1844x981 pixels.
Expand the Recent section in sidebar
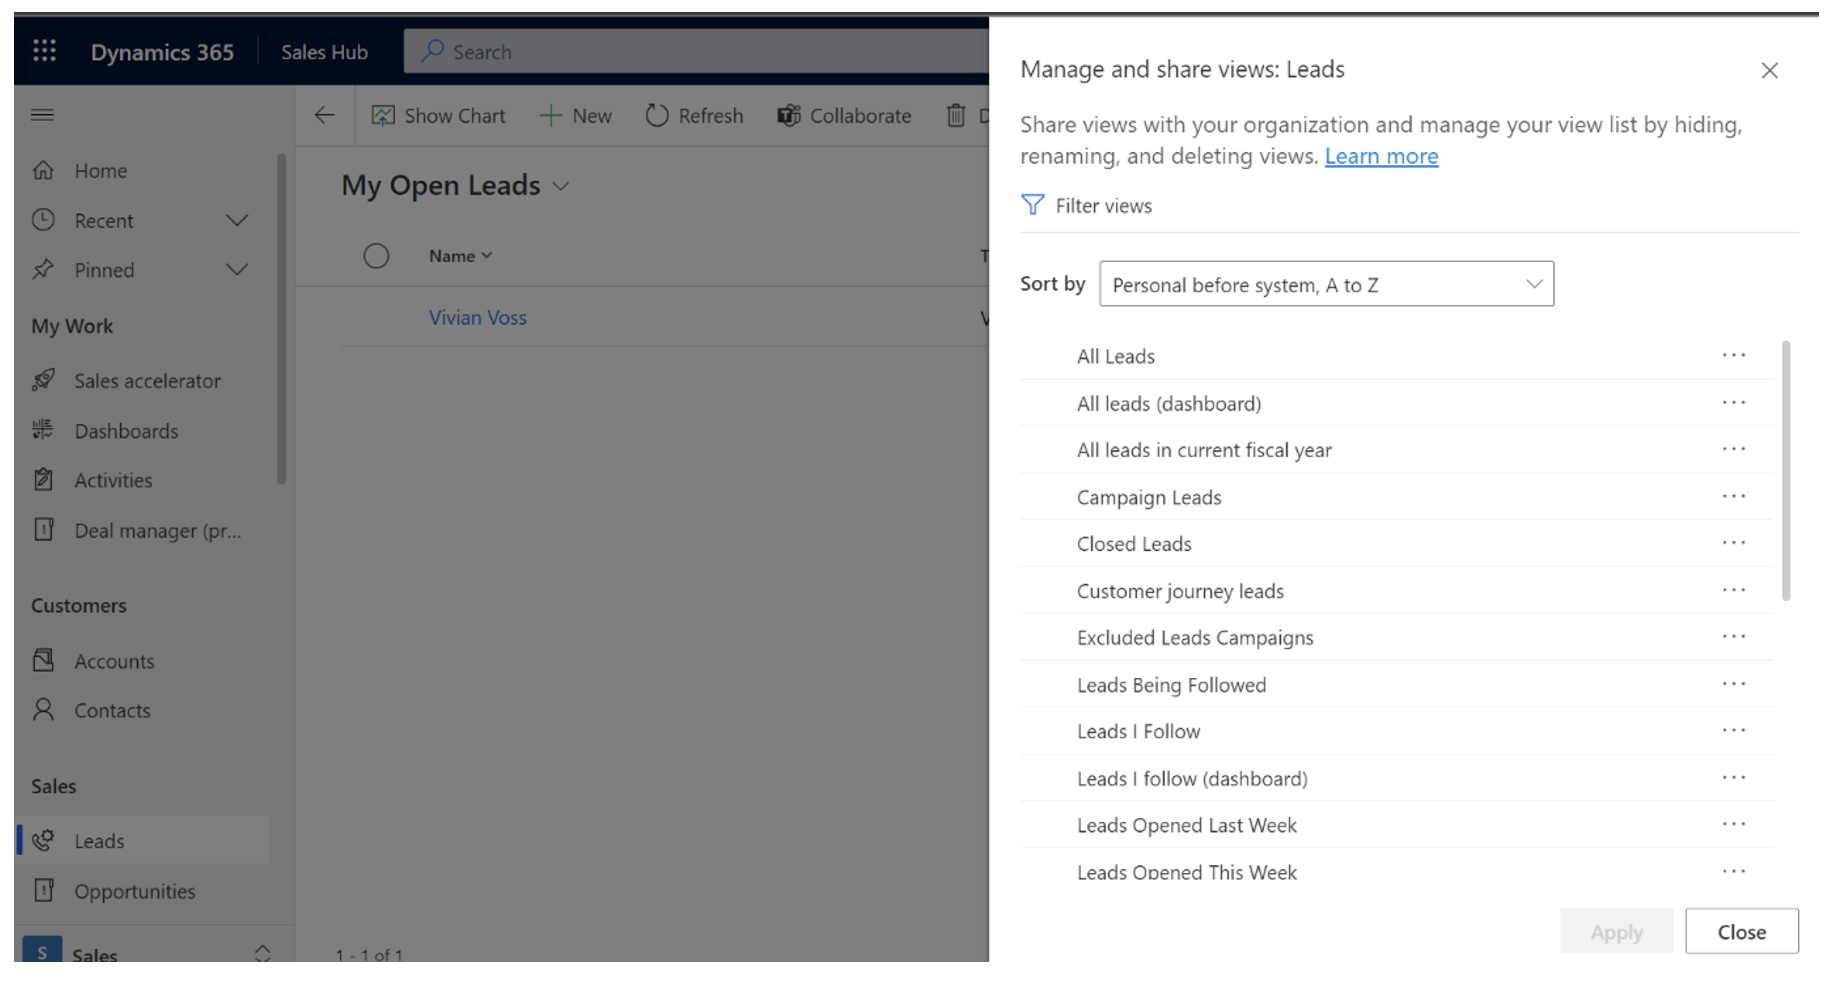pyautogui.click(x=237, y=221)
